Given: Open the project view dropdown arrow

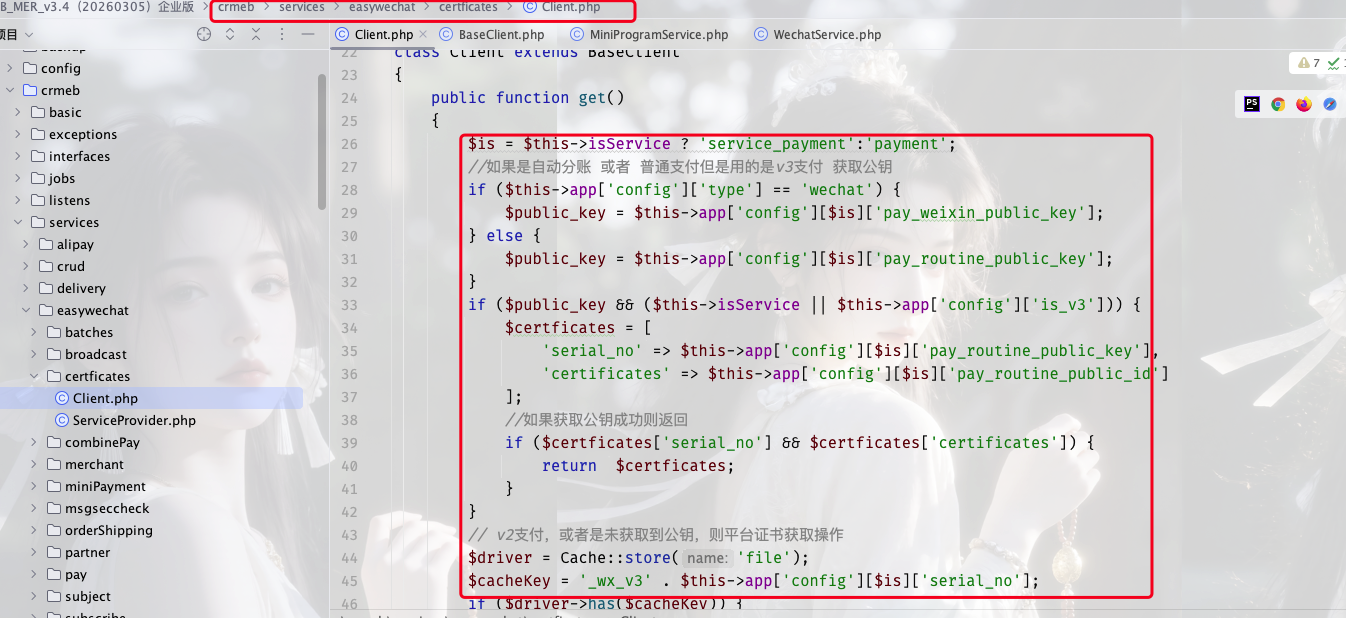Looking at the screenshot, I should (x=29, y=34).
